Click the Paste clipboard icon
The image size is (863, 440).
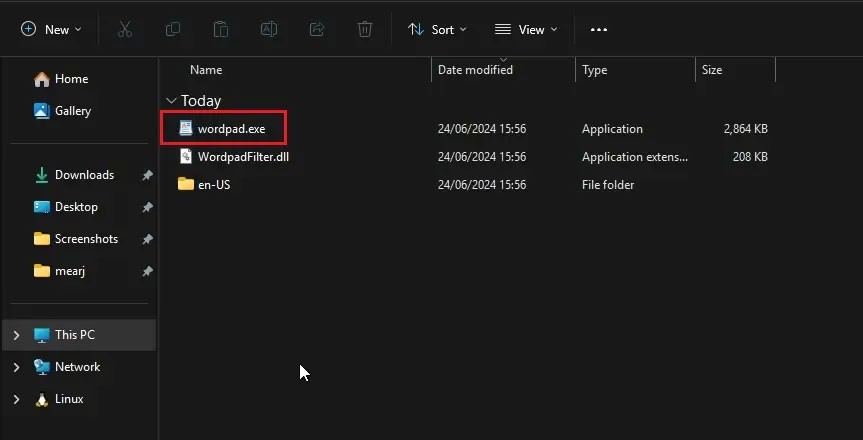tap(221, 30)
